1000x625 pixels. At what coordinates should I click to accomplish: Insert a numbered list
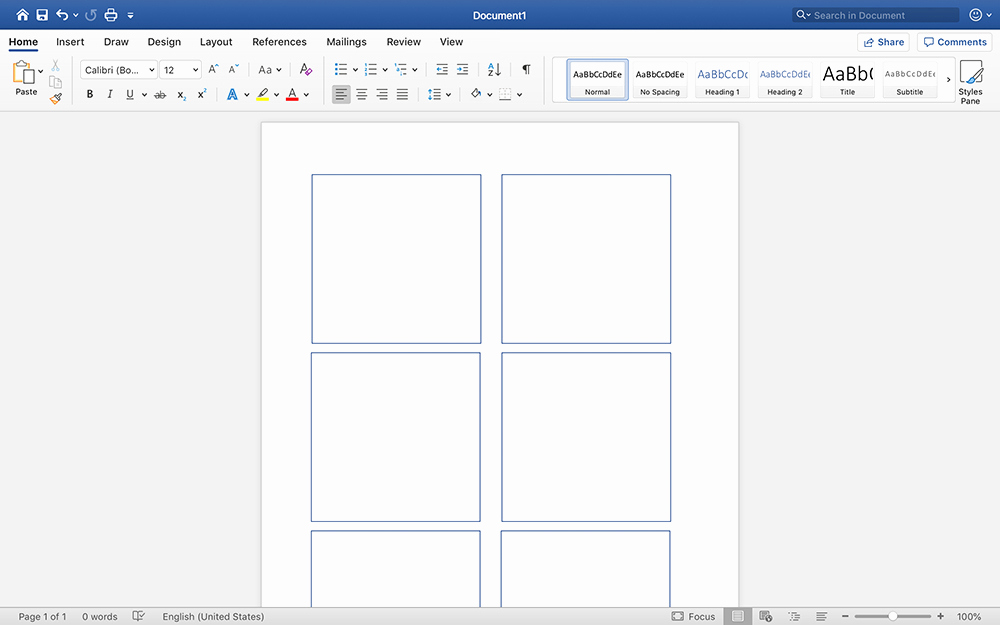[x=371, y=69]
